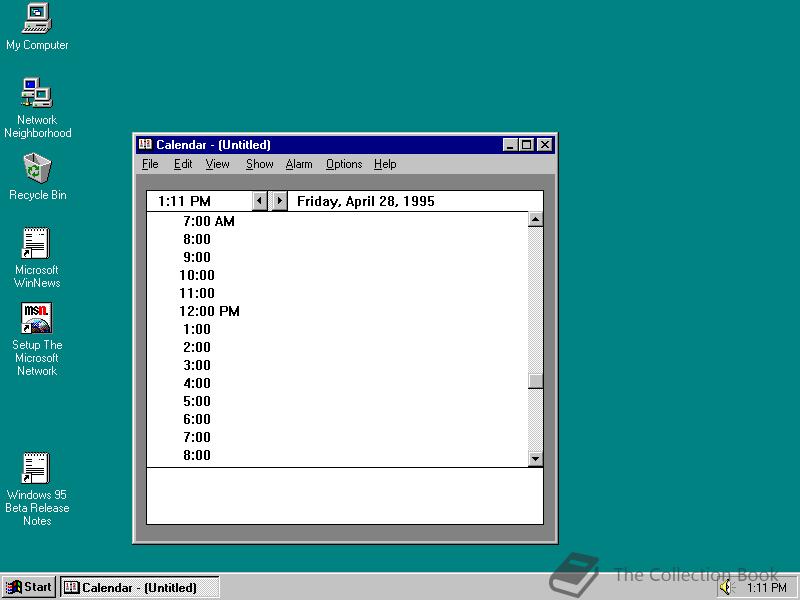Click the 11:00 appointment row
800x600 pixels.
pyautogui.click(x=337, y=293)
